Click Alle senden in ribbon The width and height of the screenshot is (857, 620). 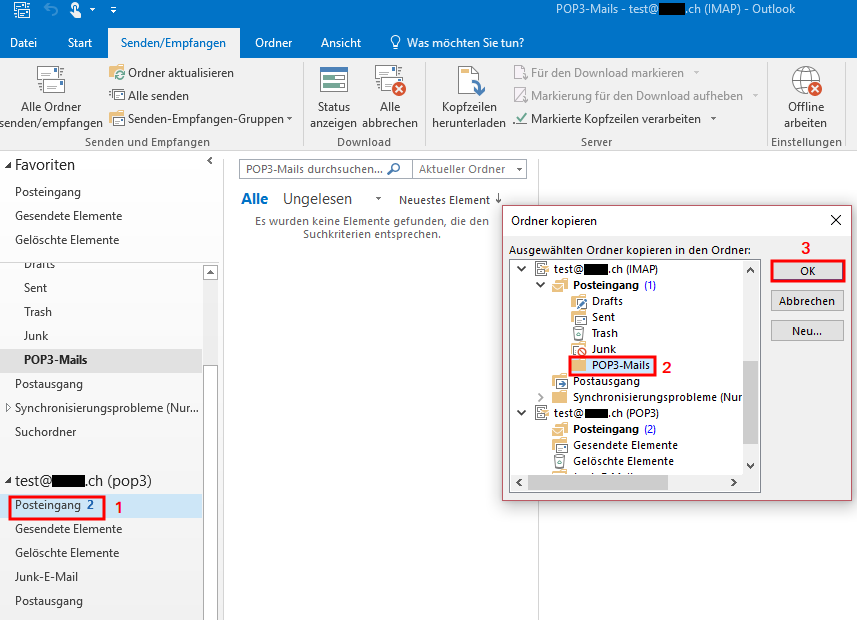[149, 96]
